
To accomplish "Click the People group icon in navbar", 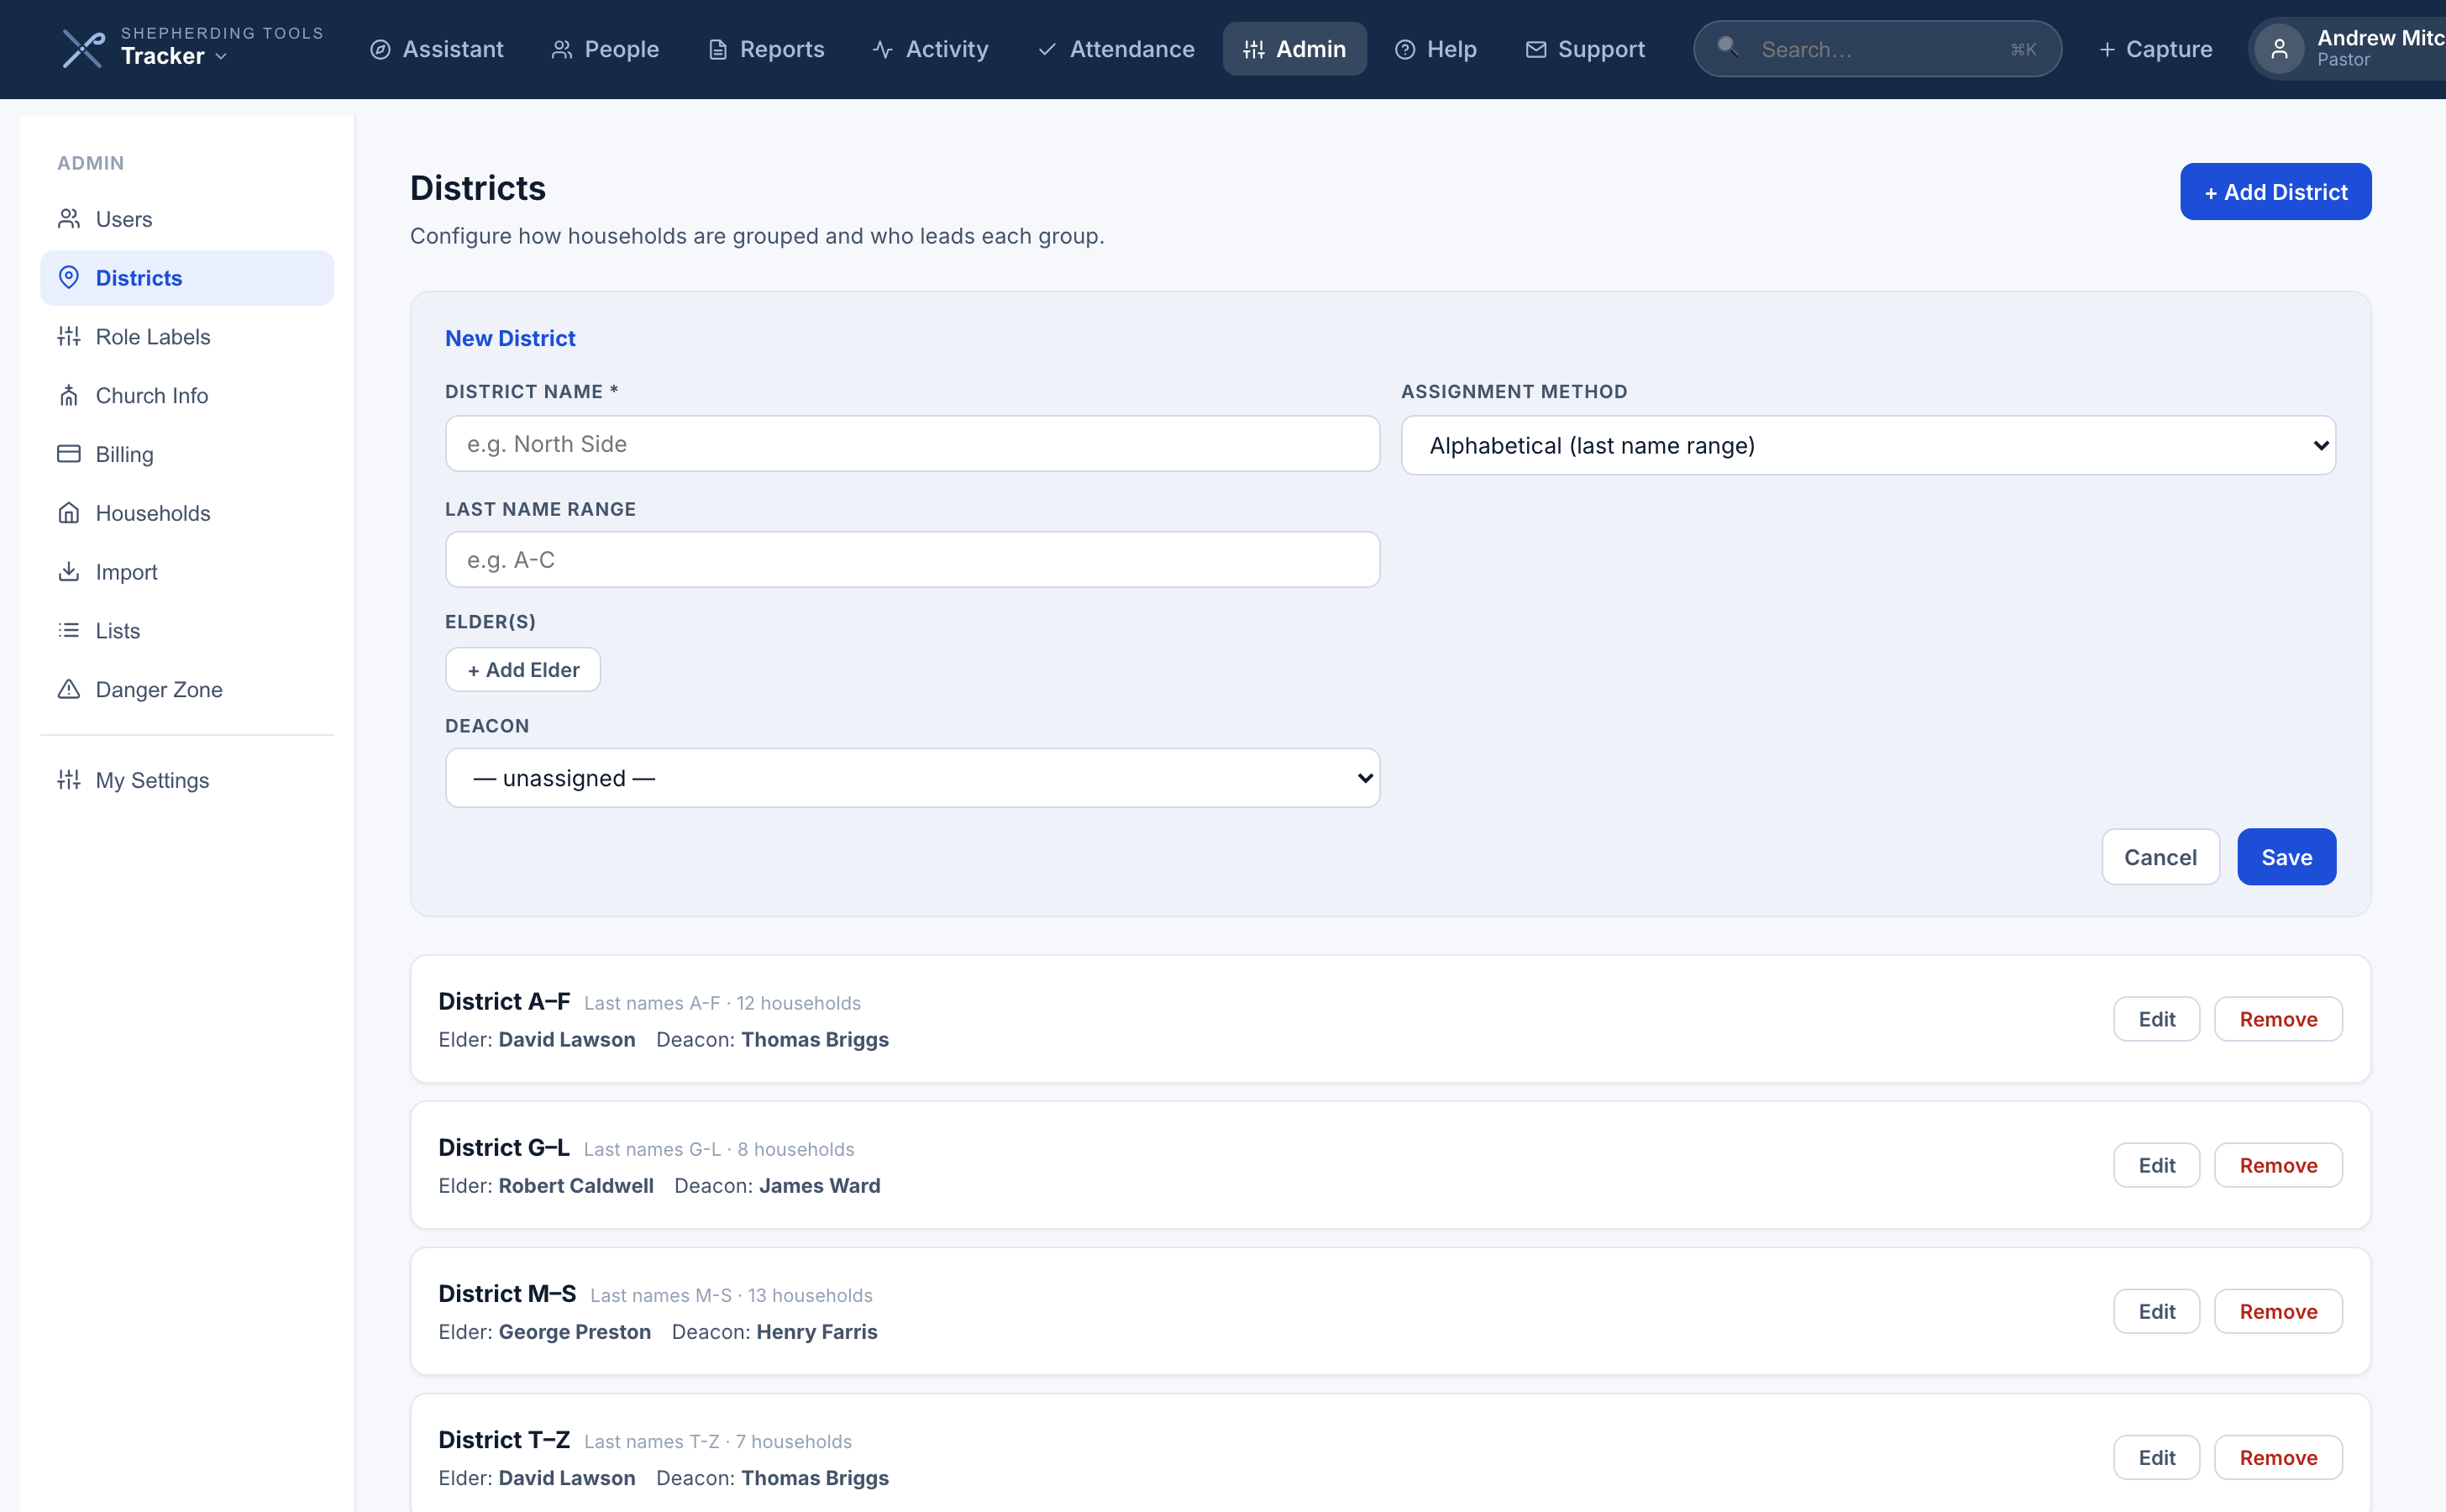I will [x=562, y=49].
